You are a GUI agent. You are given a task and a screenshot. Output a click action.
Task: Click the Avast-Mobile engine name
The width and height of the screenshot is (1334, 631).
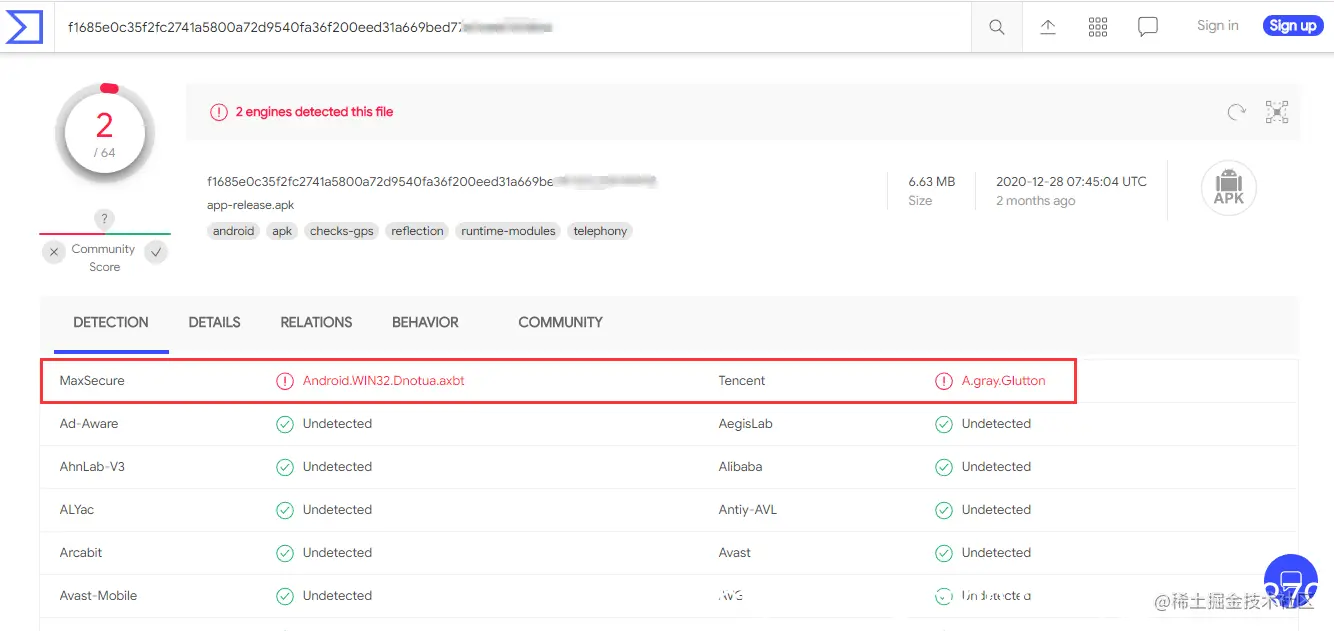[98, 596]
